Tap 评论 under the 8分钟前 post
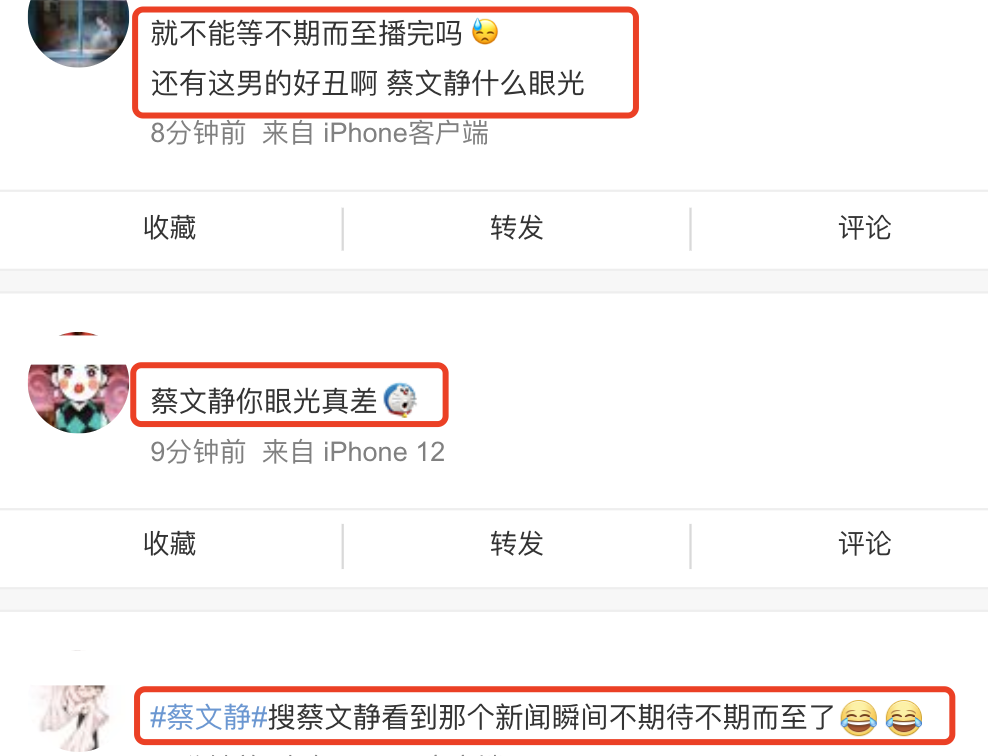Screen dimensions: 988x756 [864, 228]
